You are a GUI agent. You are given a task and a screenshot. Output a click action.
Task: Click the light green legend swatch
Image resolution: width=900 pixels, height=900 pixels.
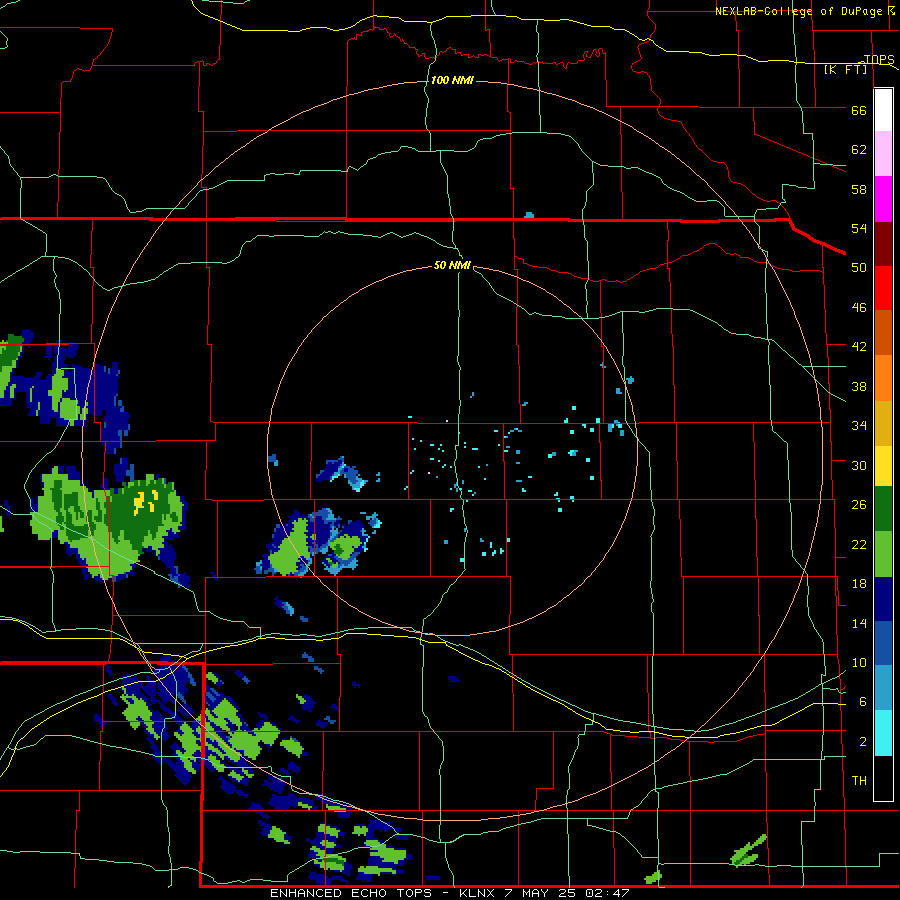tap(883, 554)
